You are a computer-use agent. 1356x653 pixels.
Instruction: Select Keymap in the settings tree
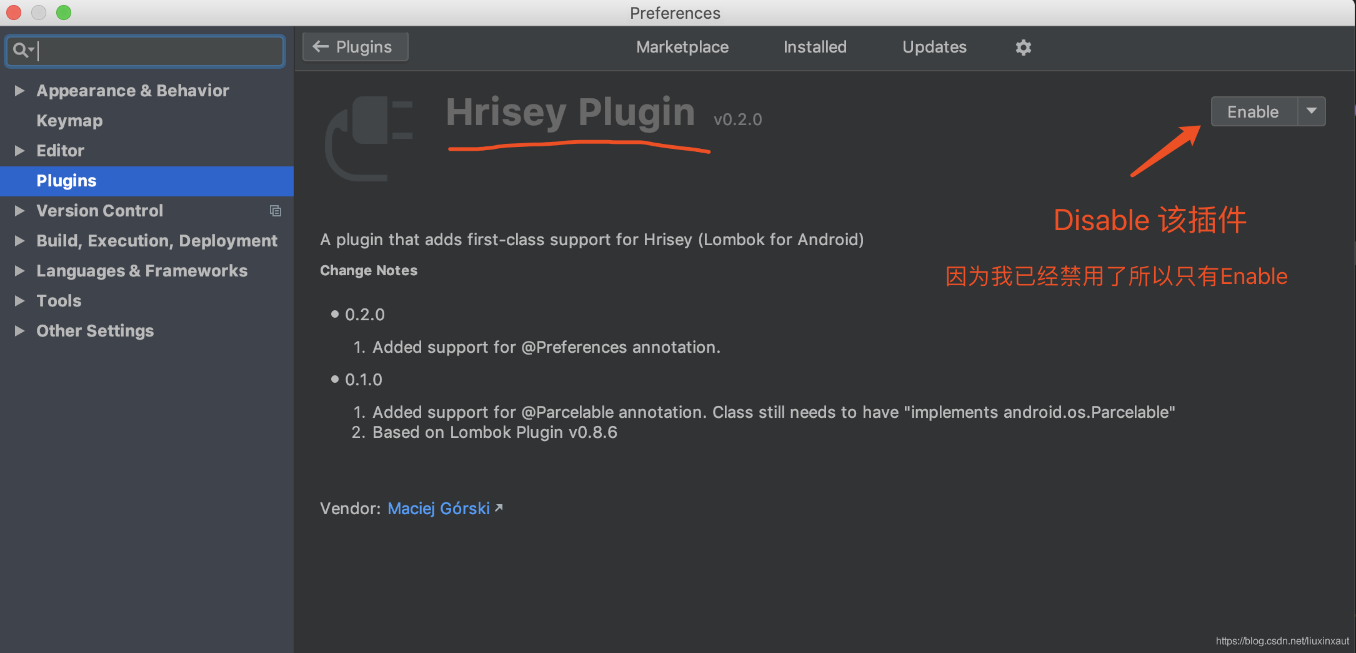69,121
